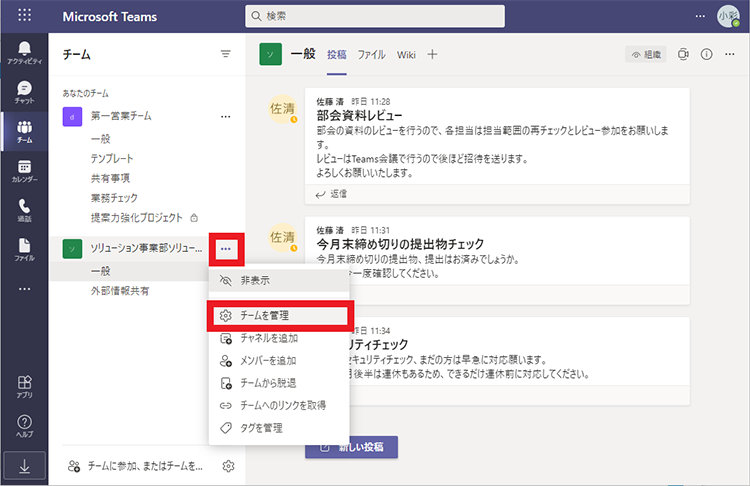The height and width of the screenshot is (486, 750).
Task: Choose チームへのリンクを取得 from the menu
Action: (x=279, y=406)
